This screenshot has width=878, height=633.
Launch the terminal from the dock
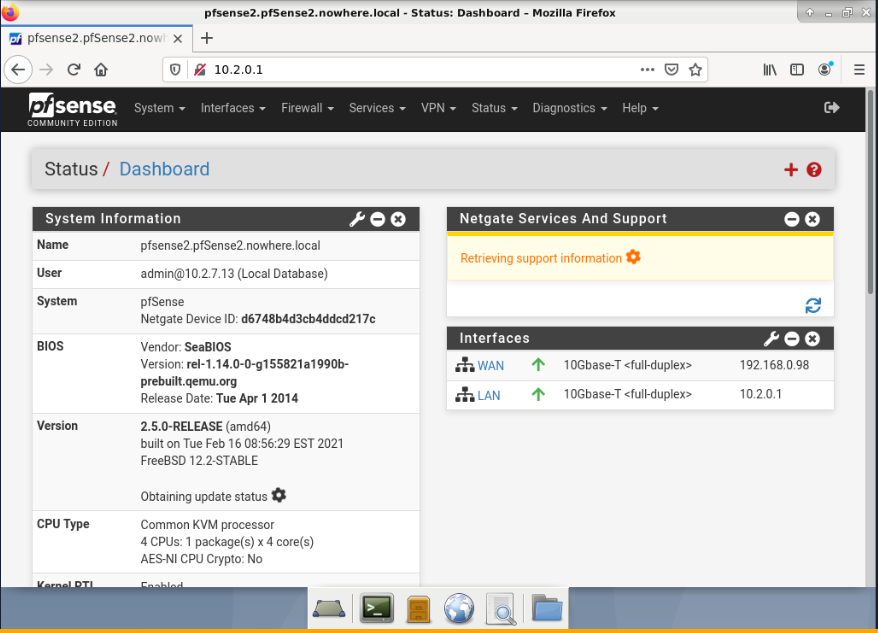[376, 607]
